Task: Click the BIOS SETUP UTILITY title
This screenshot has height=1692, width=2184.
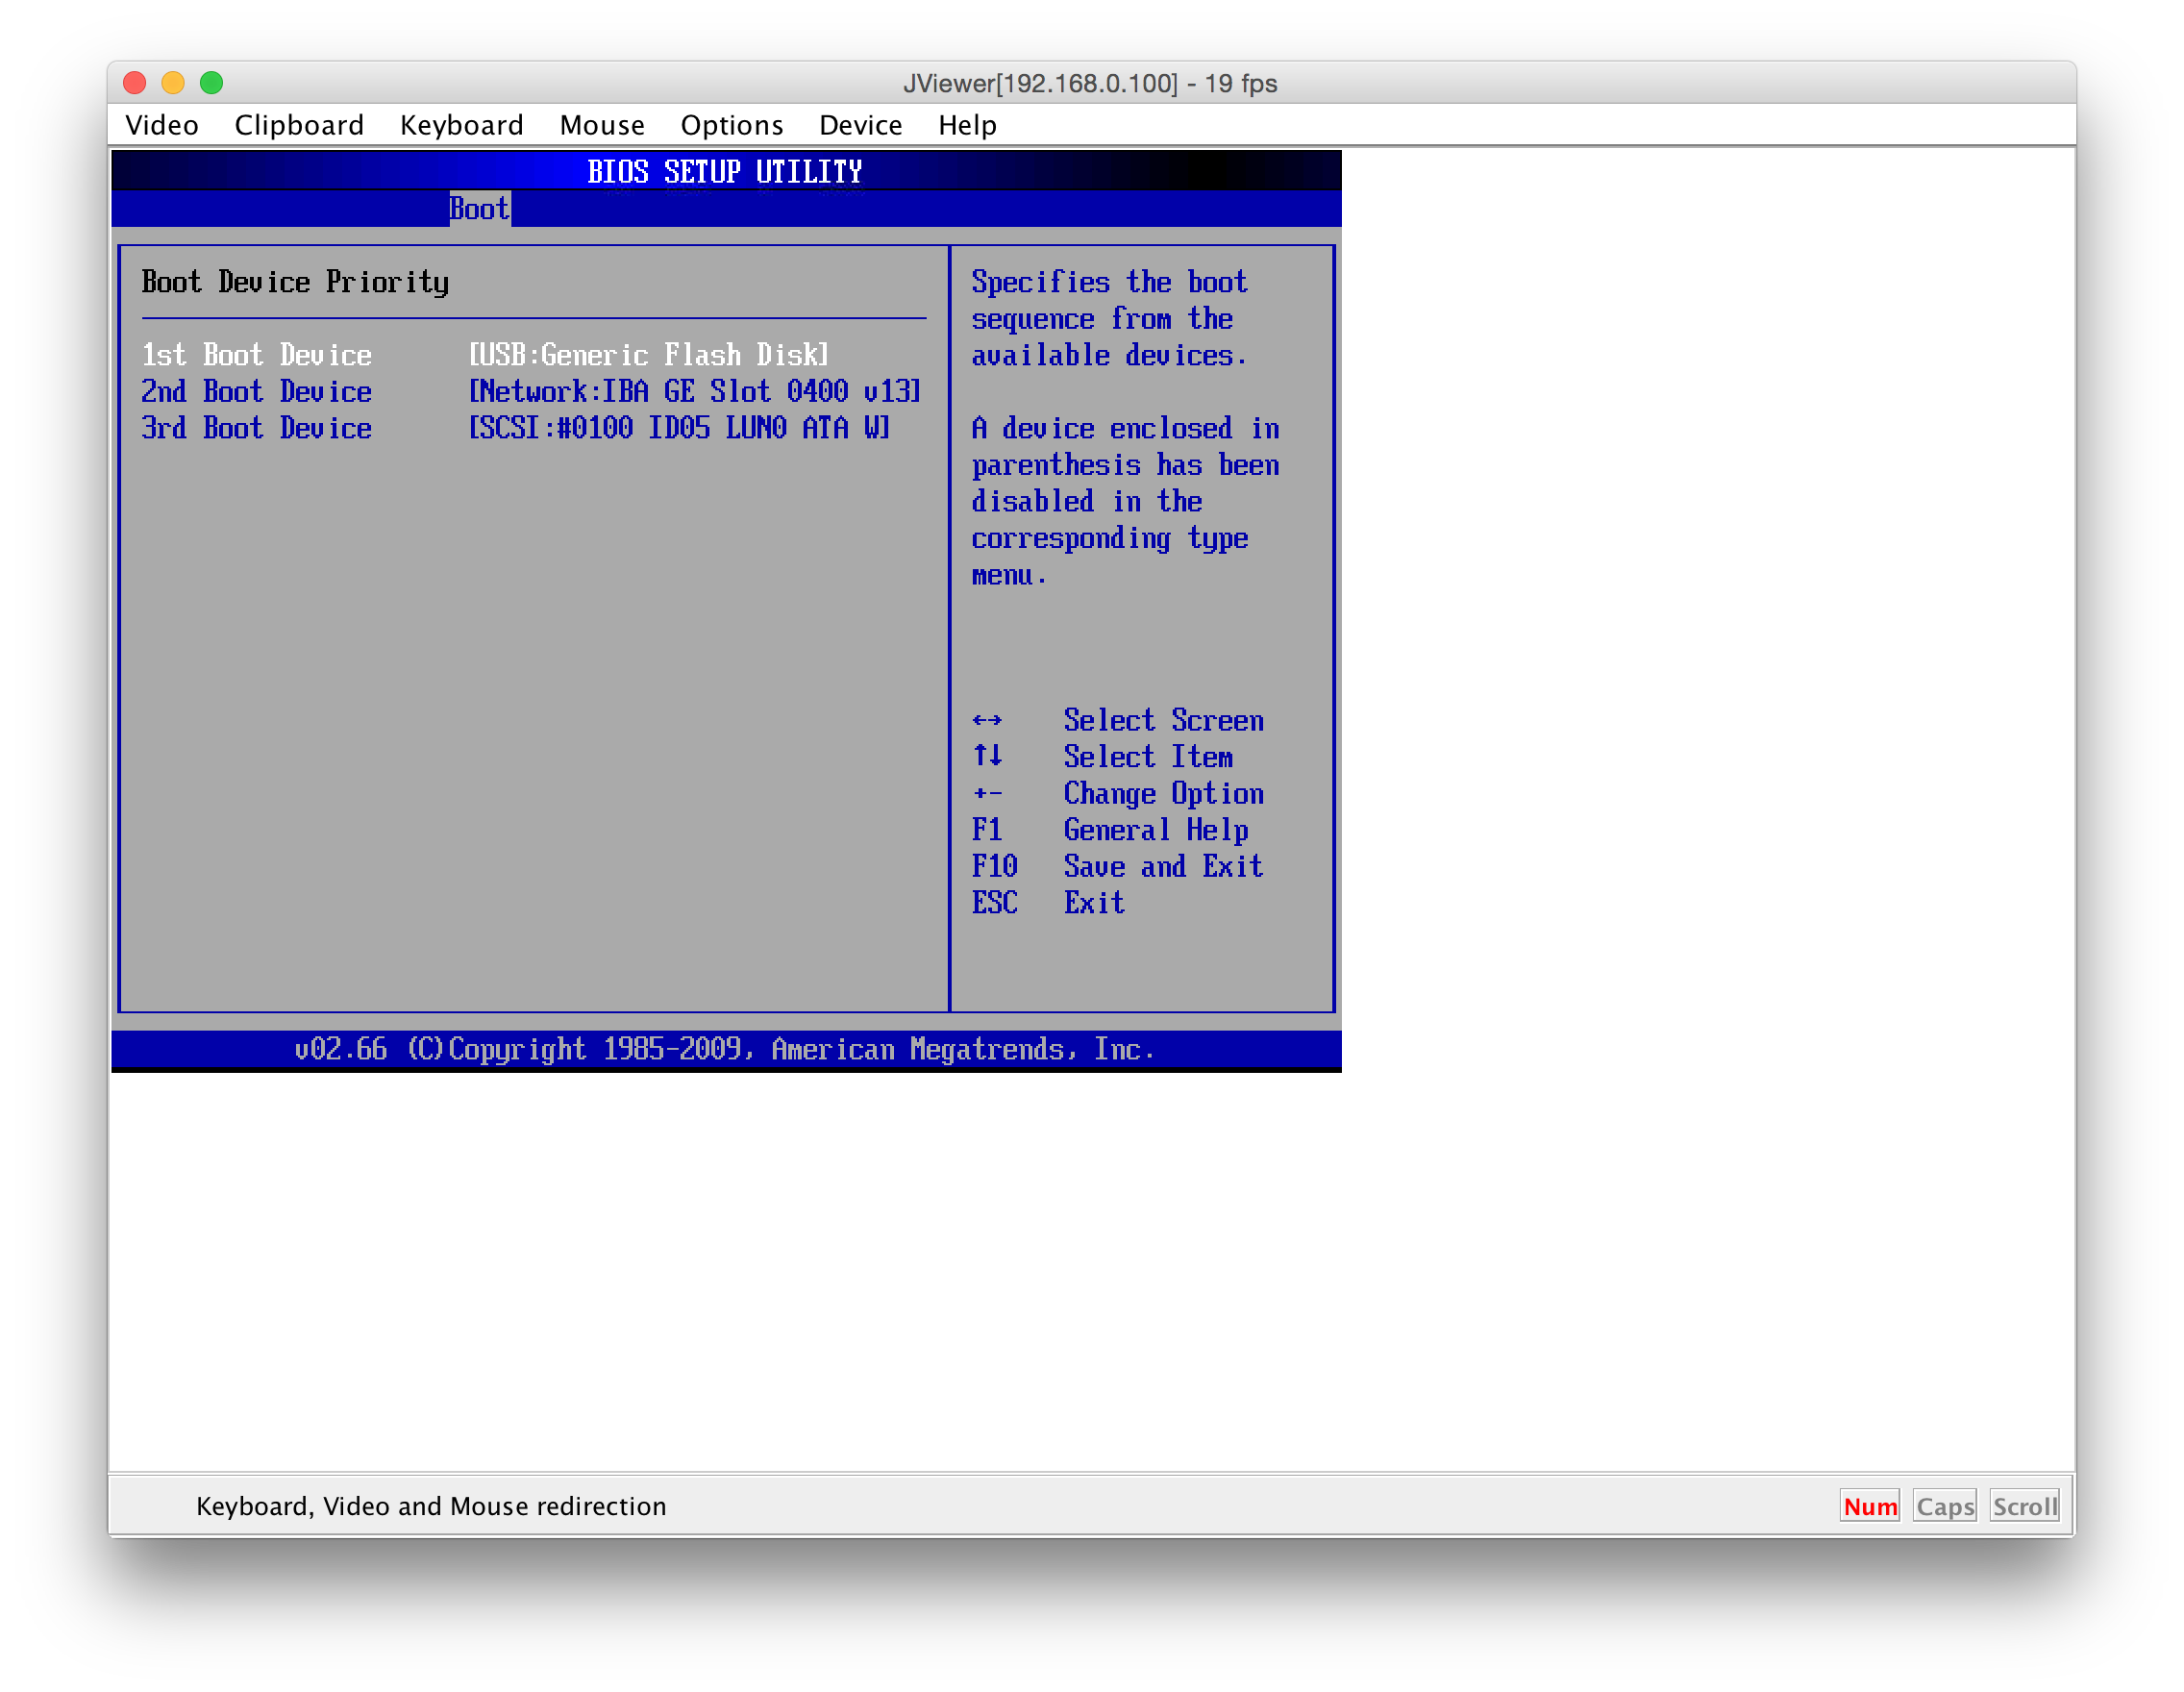Action: (725, 172)
